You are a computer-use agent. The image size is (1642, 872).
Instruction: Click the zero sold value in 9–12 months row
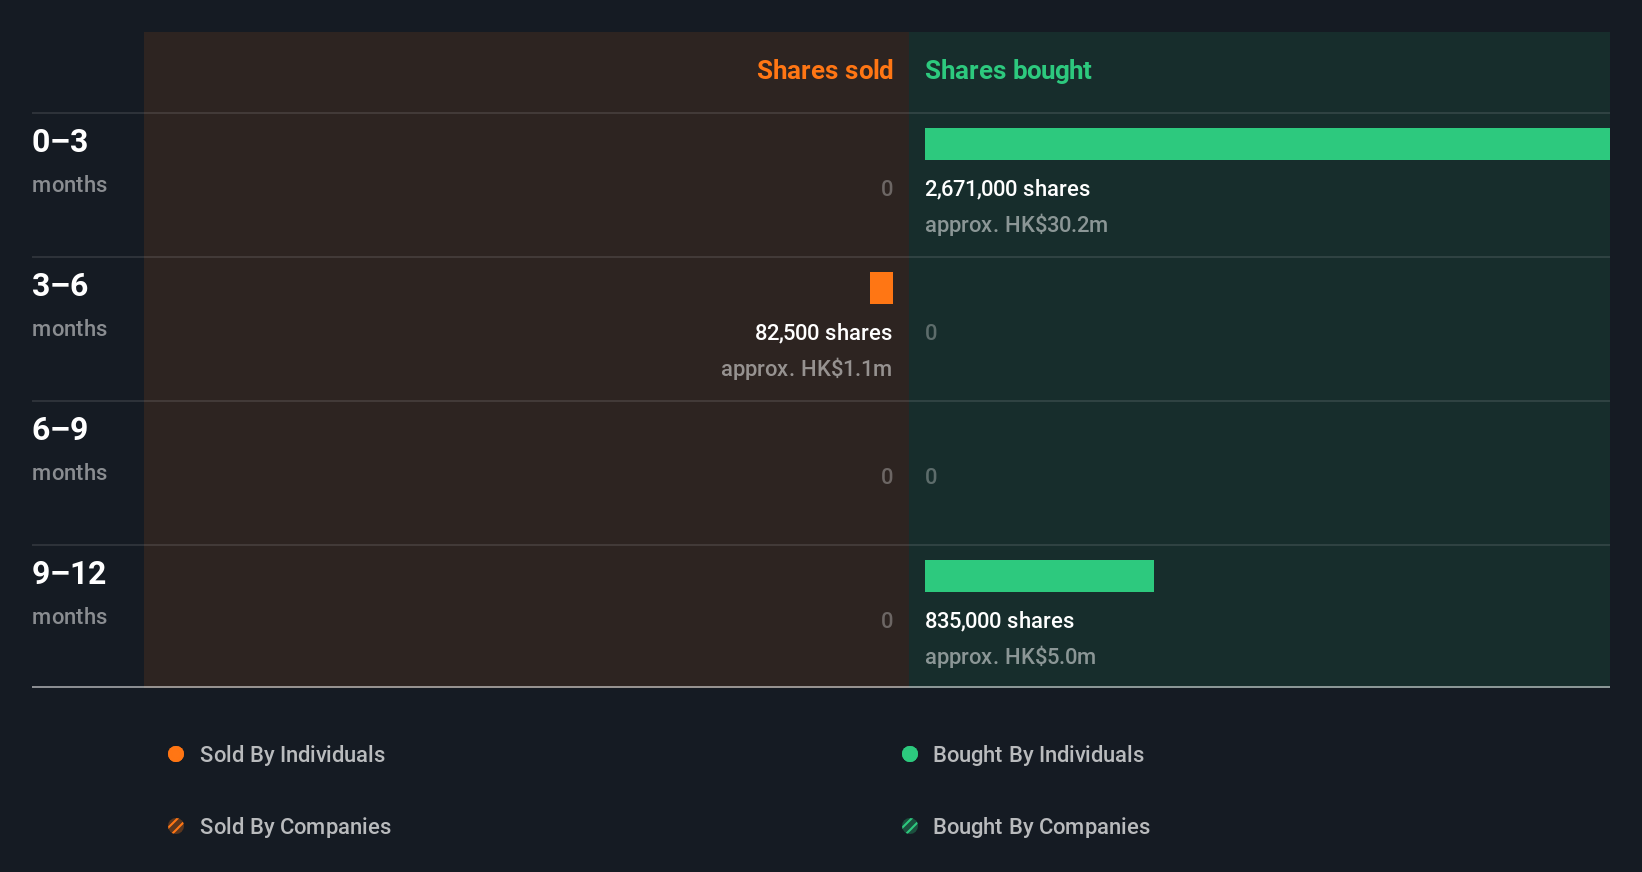887,620
